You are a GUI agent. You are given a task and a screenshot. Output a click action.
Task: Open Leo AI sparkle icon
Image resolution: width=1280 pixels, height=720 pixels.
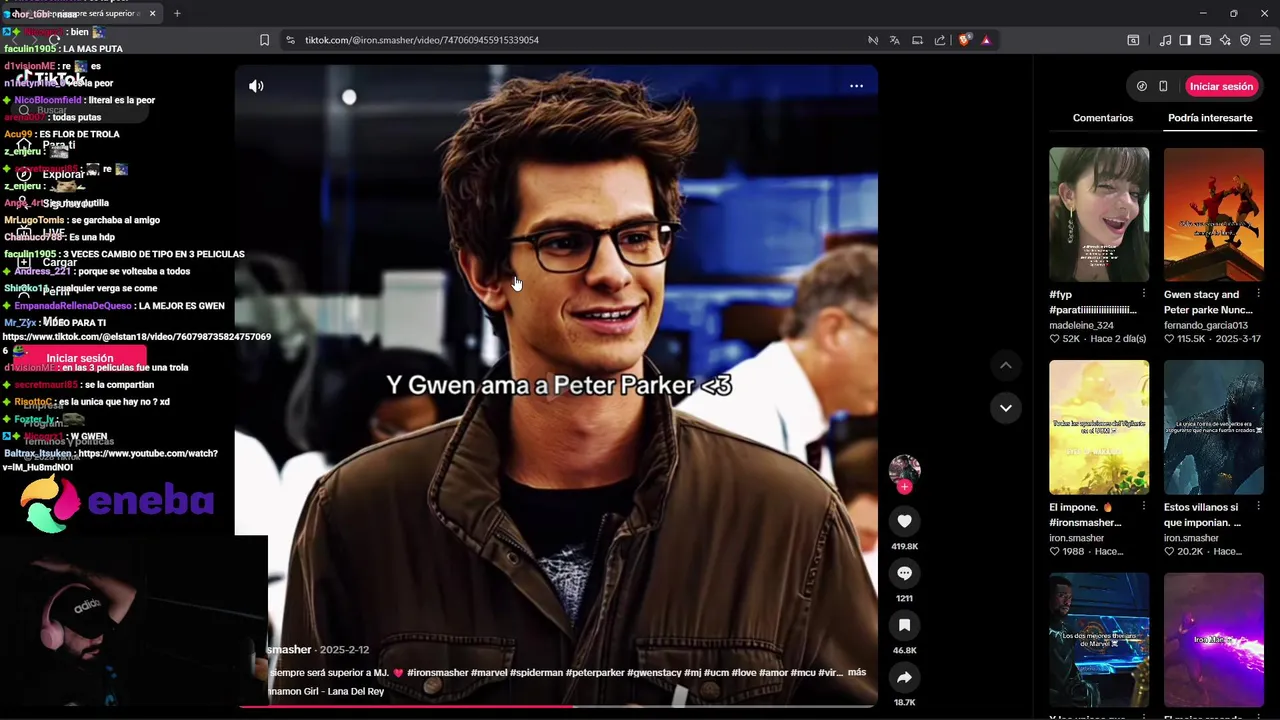click(x=1225, y=40)
